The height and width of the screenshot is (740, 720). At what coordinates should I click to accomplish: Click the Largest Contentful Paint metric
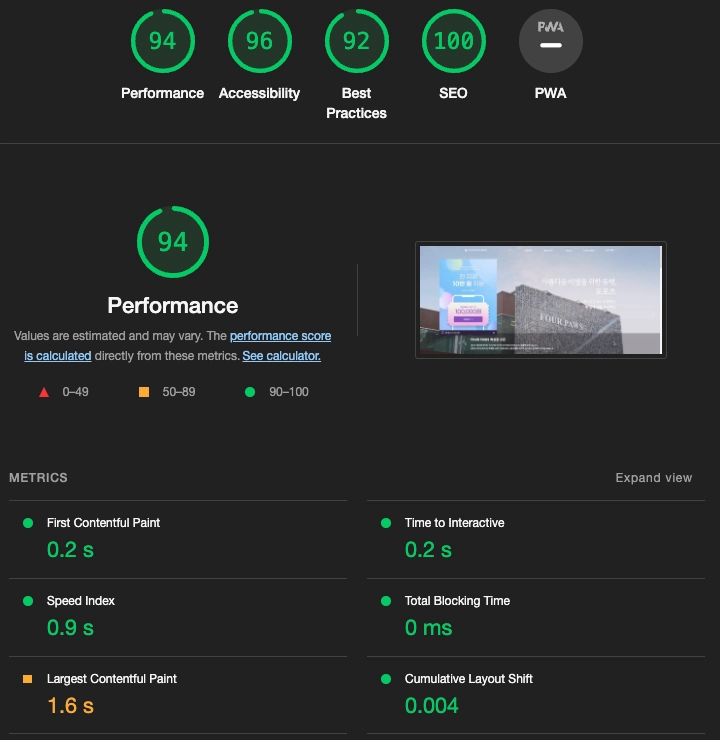[x=178, y=695]
